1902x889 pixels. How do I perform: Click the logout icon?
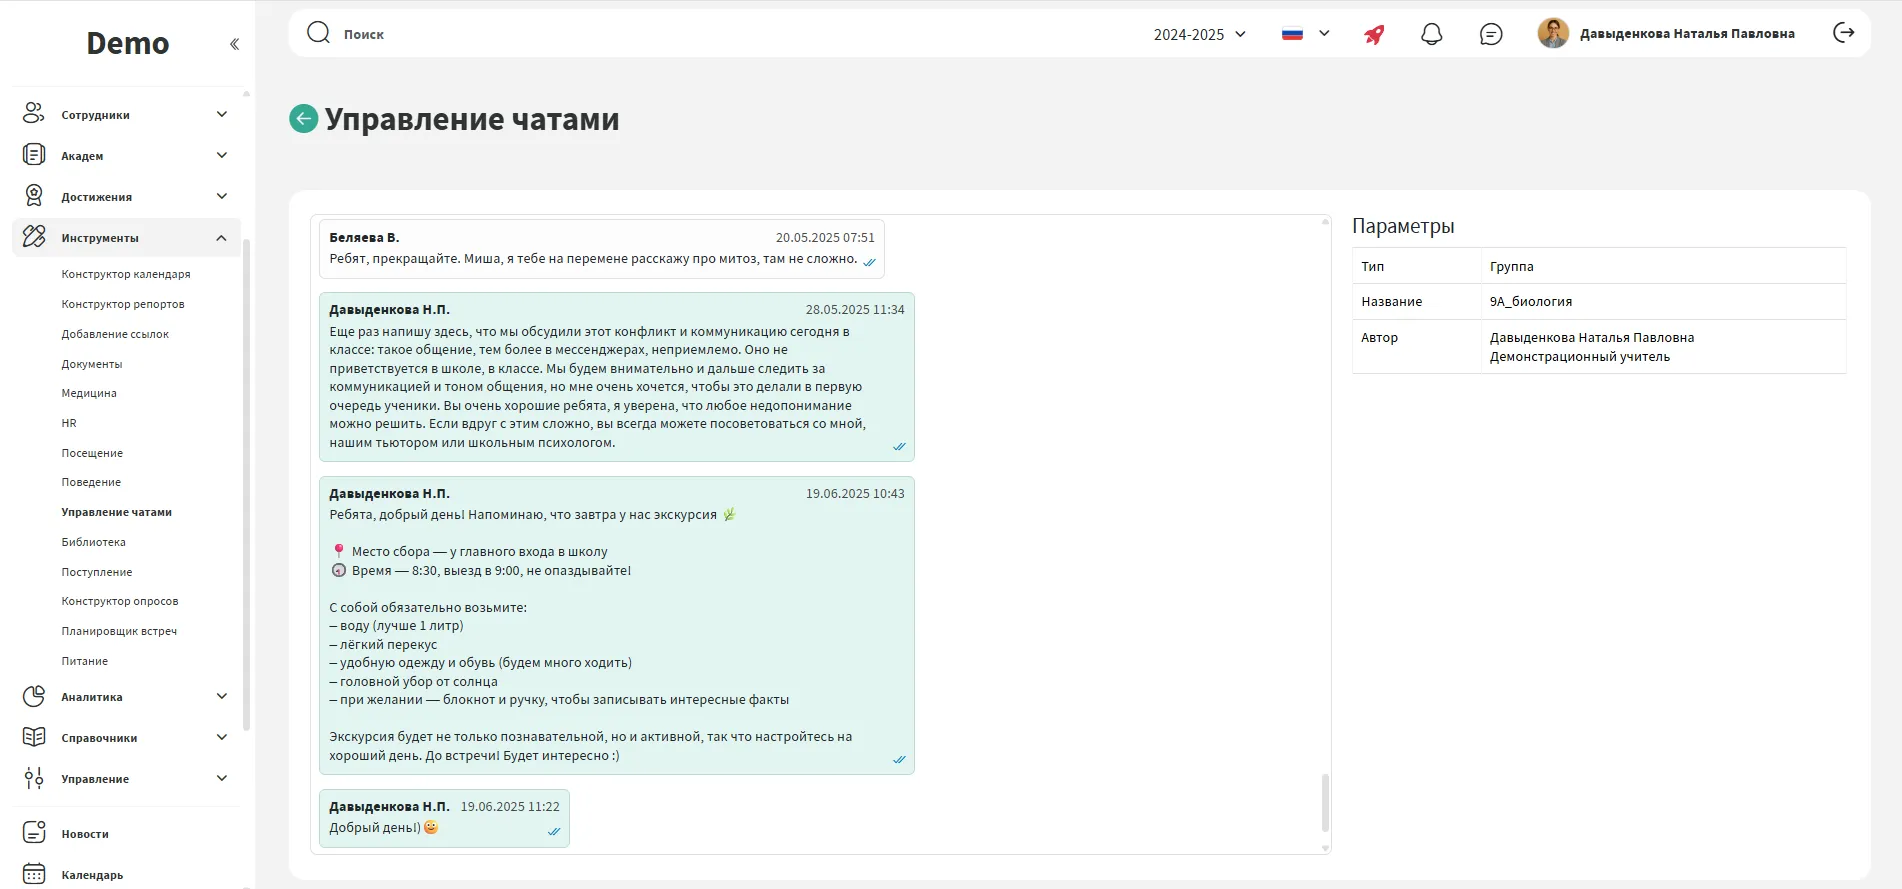1843,33
